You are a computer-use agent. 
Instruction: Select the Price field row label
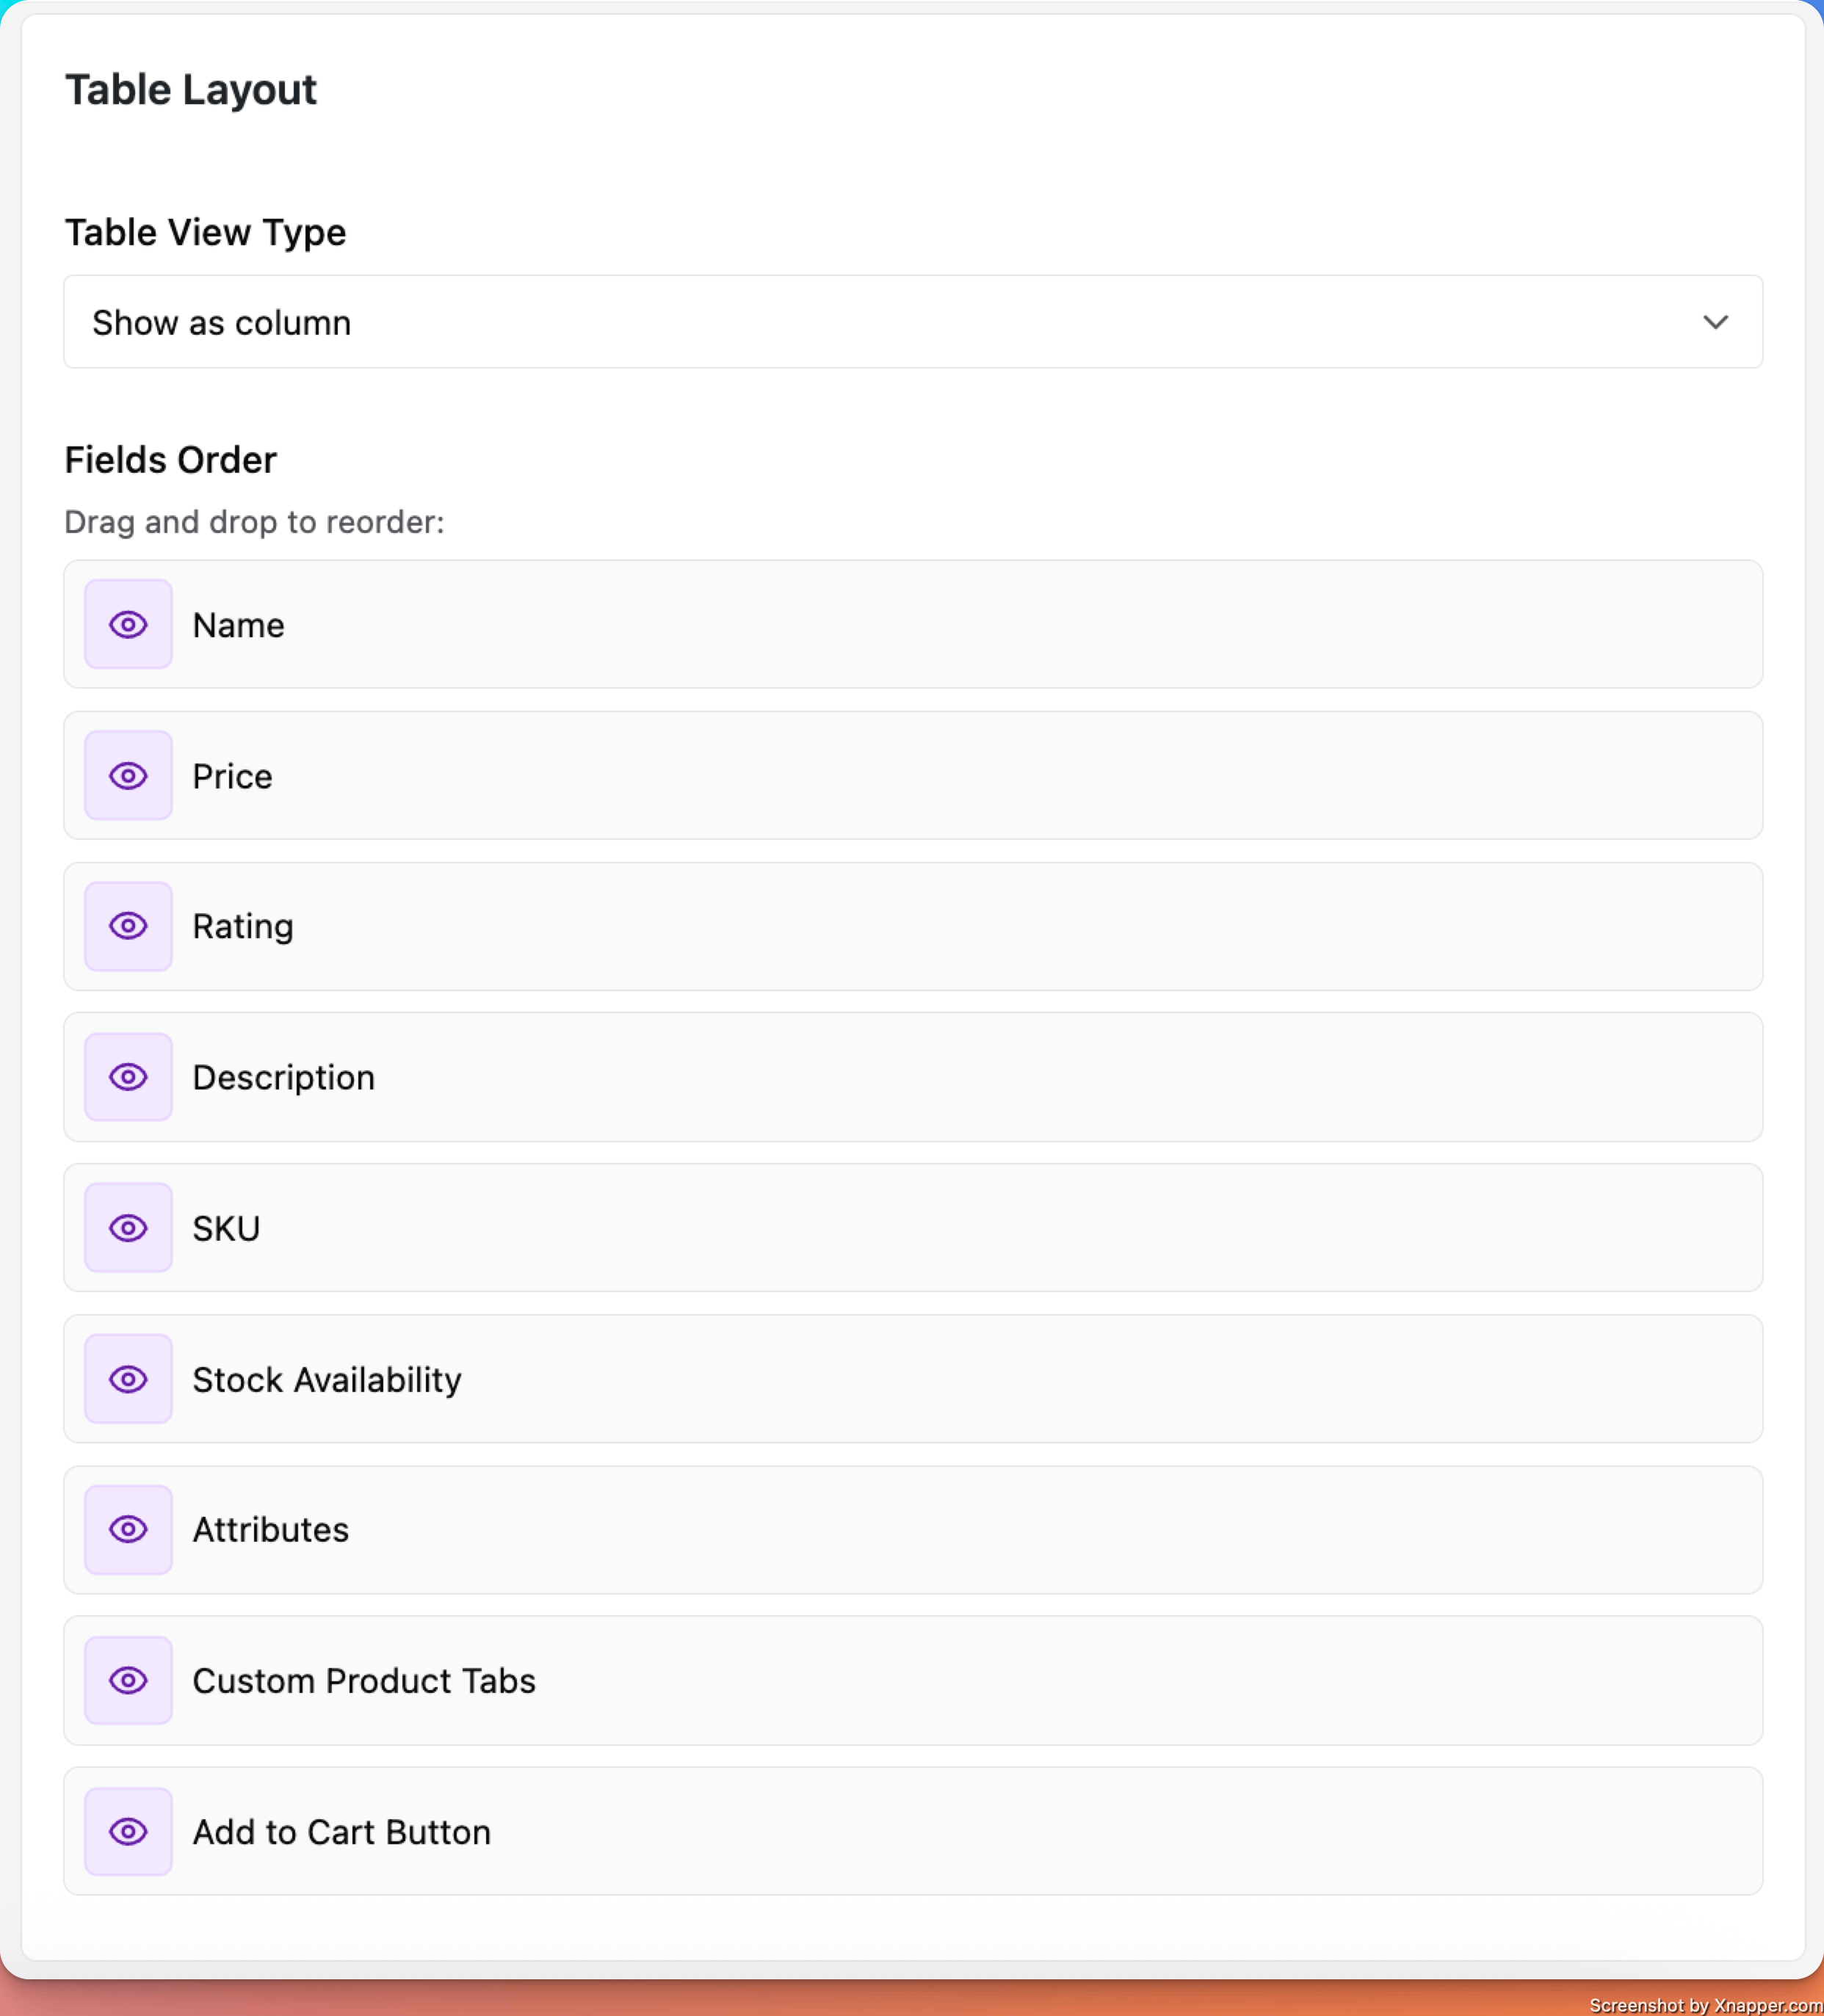232,777
